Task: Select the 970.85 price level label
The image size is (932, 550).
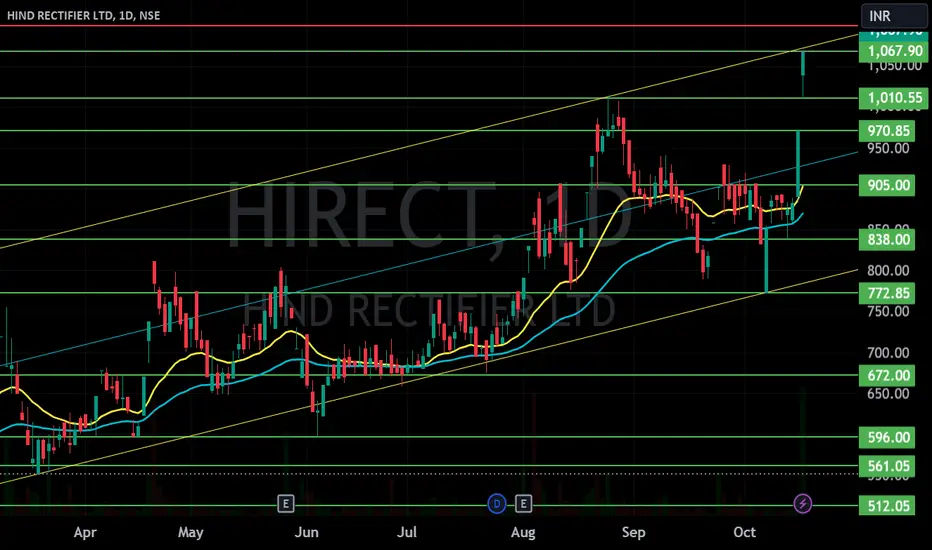Action: pos(887,131)
